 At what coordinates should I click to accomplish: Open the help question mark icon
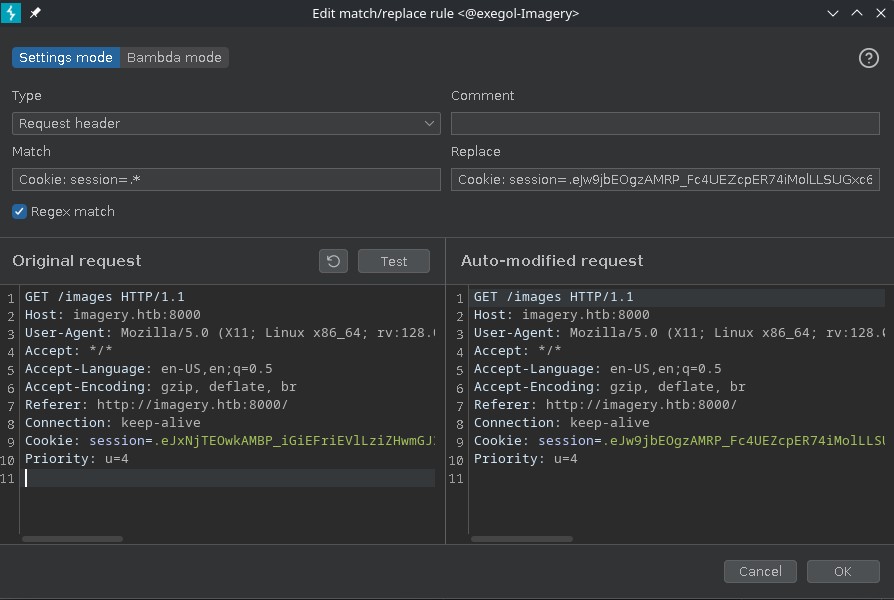coord(868,58)
